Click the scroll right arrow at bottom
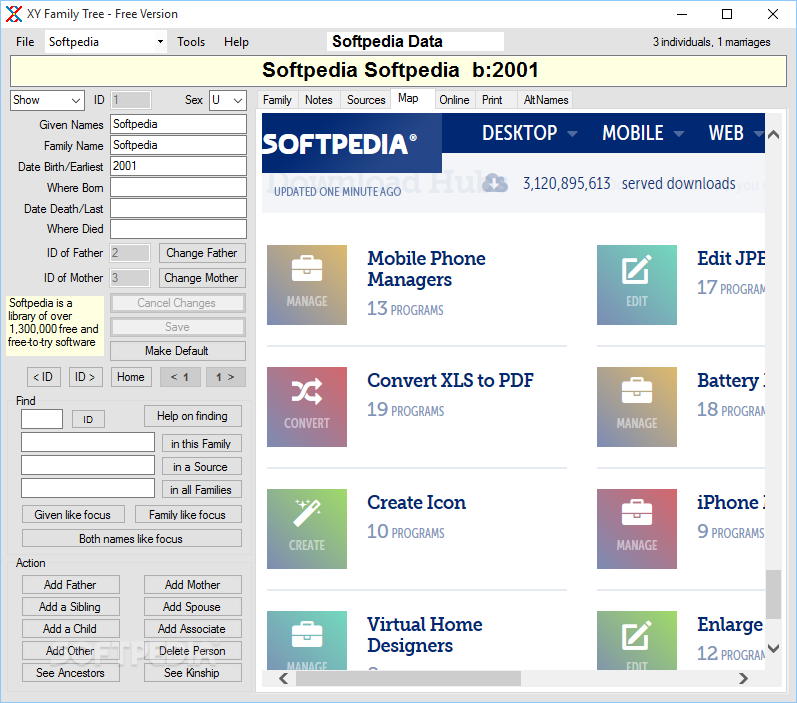This screenshot has width=797, height=703. pos(744,678)
